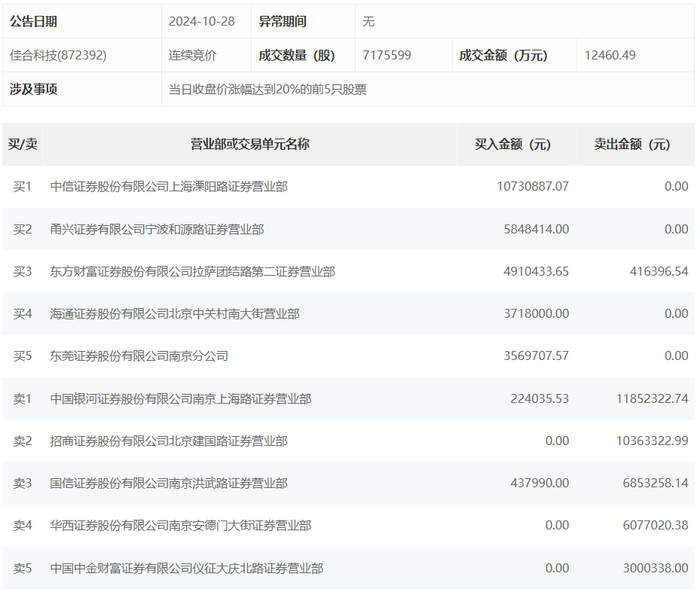This screenshot has height=595, width=700.
Task: Click the 无 value beside 异常期间
Action: 369,21
